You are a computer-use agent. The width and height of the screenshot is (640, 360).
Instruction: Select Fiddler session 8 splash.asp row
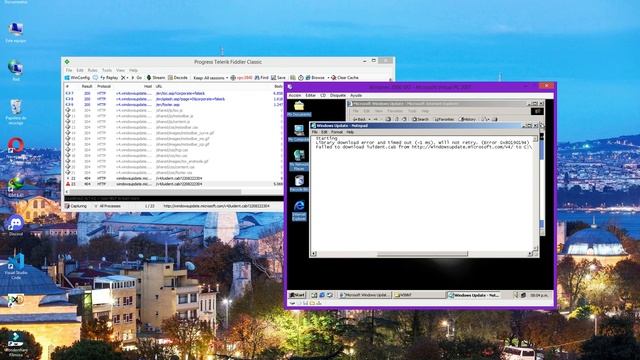pyautogui.click(x=173, y=99)
